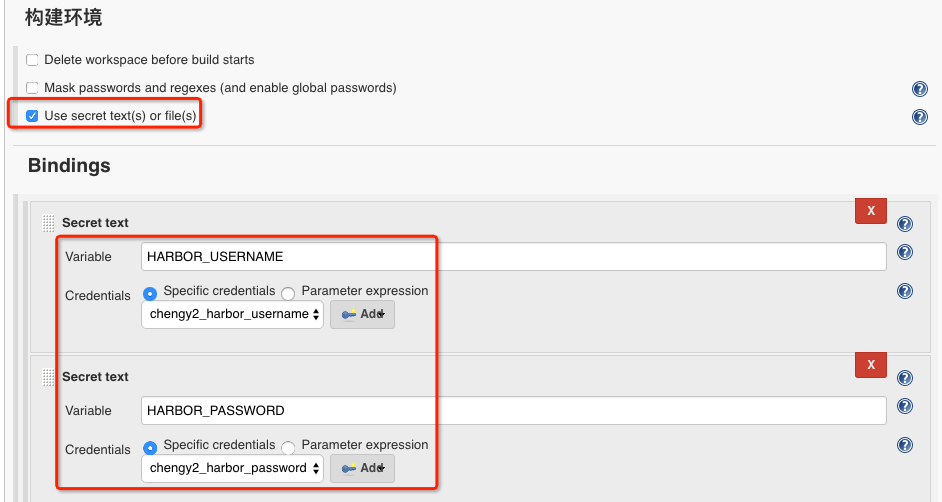Image resolution: width=942 pixels, height=502 pixels.
Task: Open help for chengy2_harbor_username credentials row
Action: pyautogui.click(x=904, y=291)
